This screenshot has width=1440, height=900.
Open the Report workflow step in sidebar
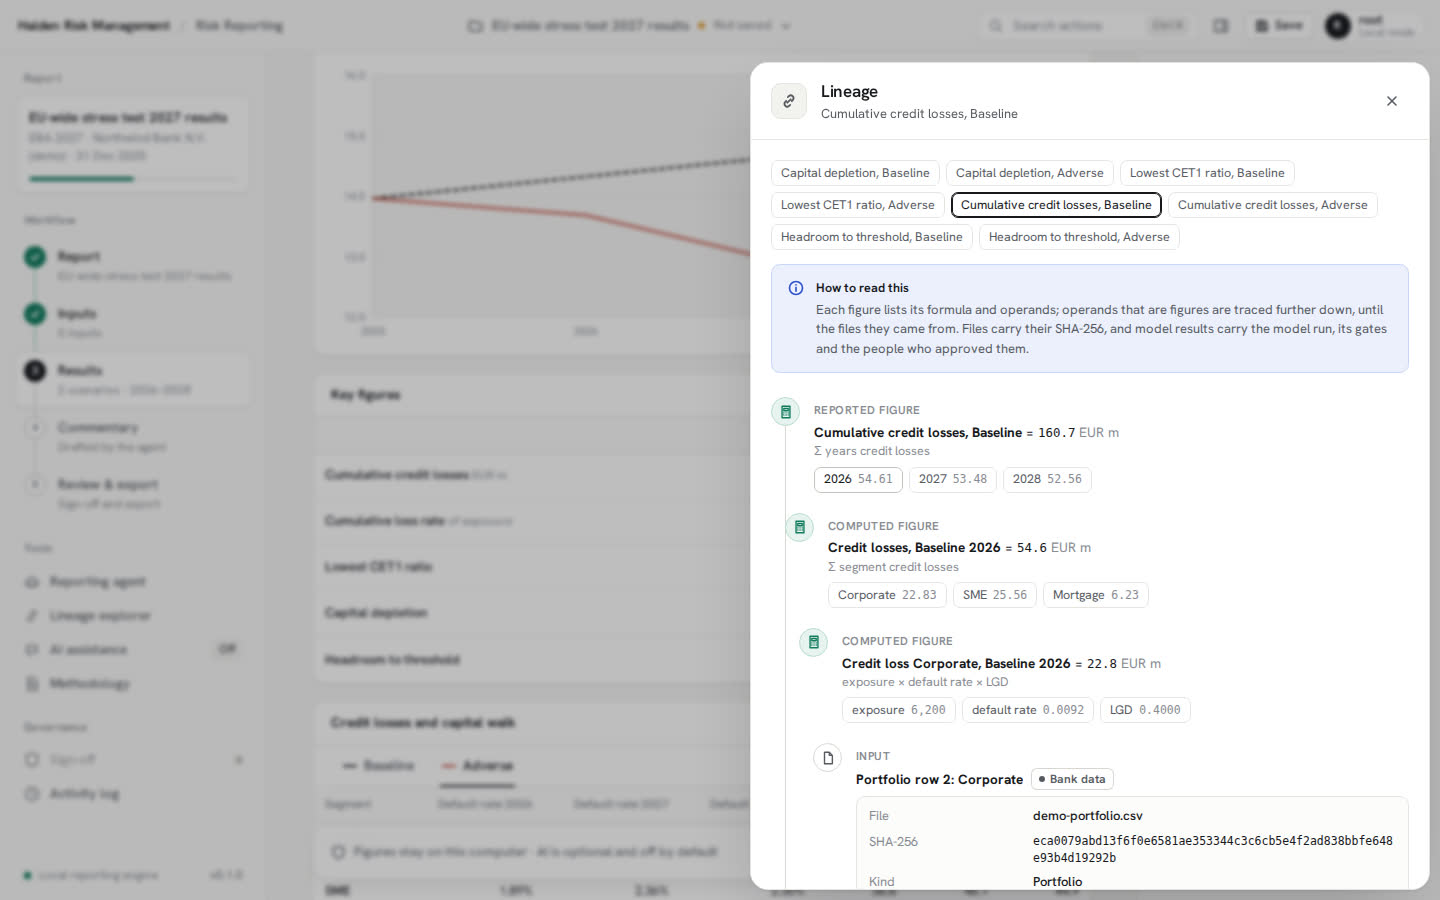tap(132, 265)
